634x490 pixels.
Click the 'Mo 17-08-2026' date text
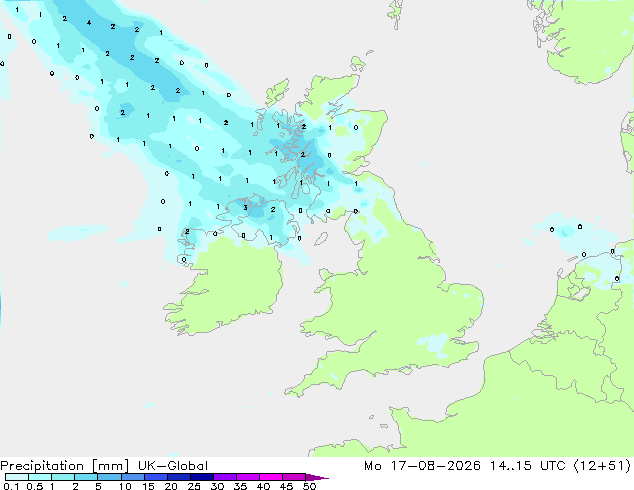tap(422, 466)
